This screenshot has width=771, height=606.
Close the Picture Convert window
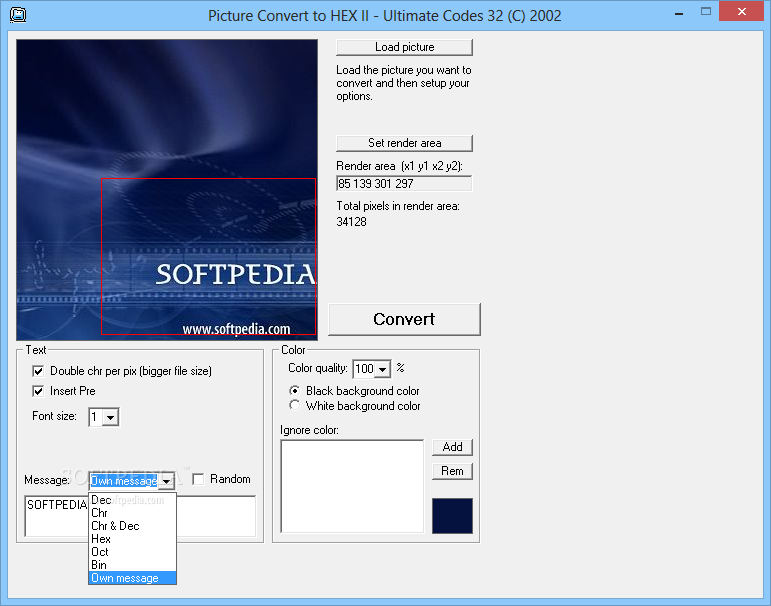point(741,11)
